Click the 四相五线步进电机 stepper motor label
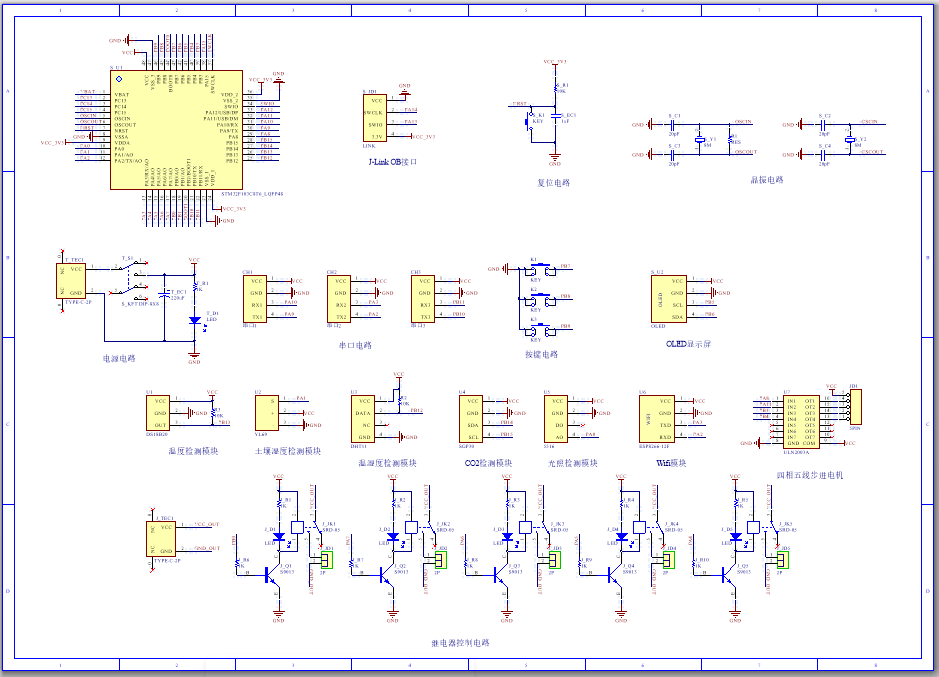939x677 pixels. pos(810,475)
